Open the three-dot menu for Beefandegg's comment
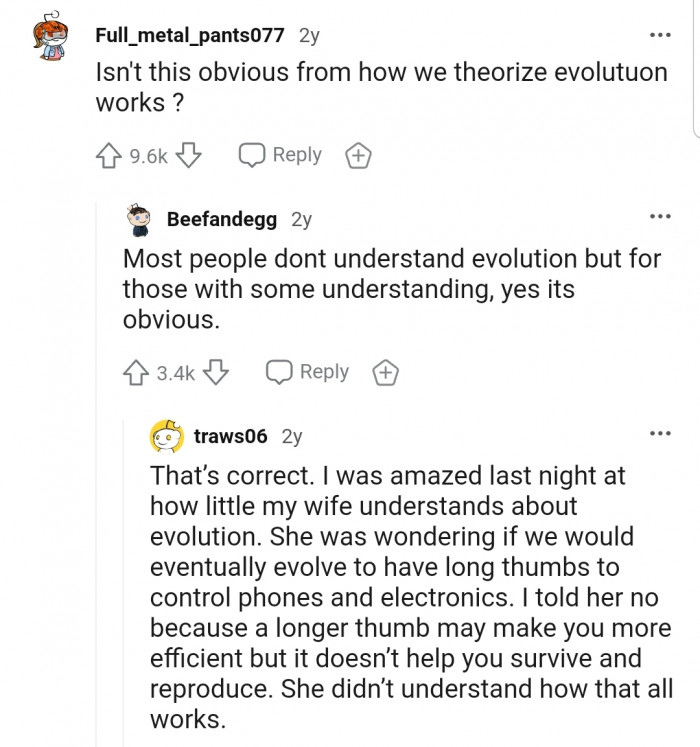 pos(659,218)
